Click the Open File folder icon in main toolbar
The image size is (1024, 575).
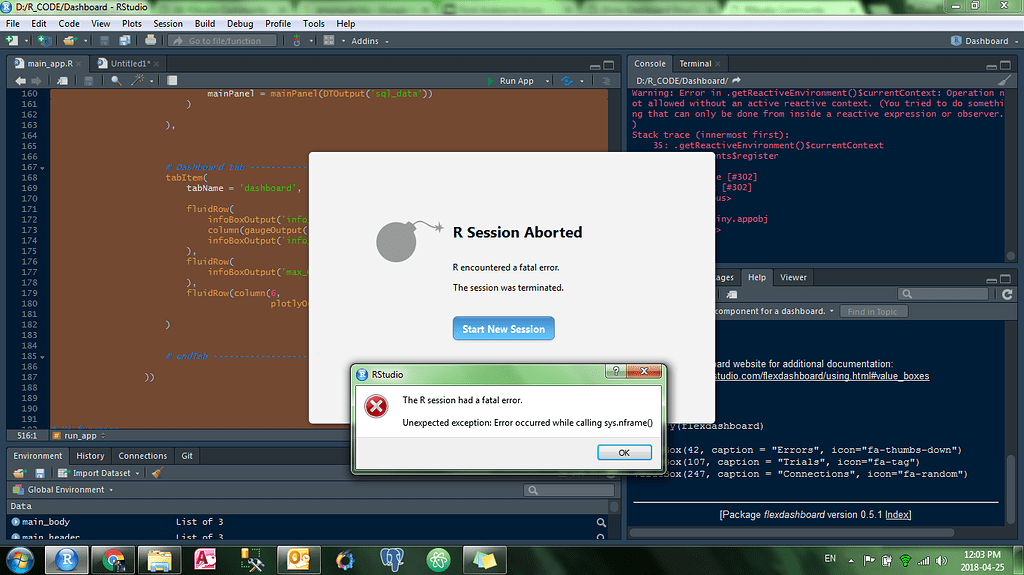(x=69, y=41)
